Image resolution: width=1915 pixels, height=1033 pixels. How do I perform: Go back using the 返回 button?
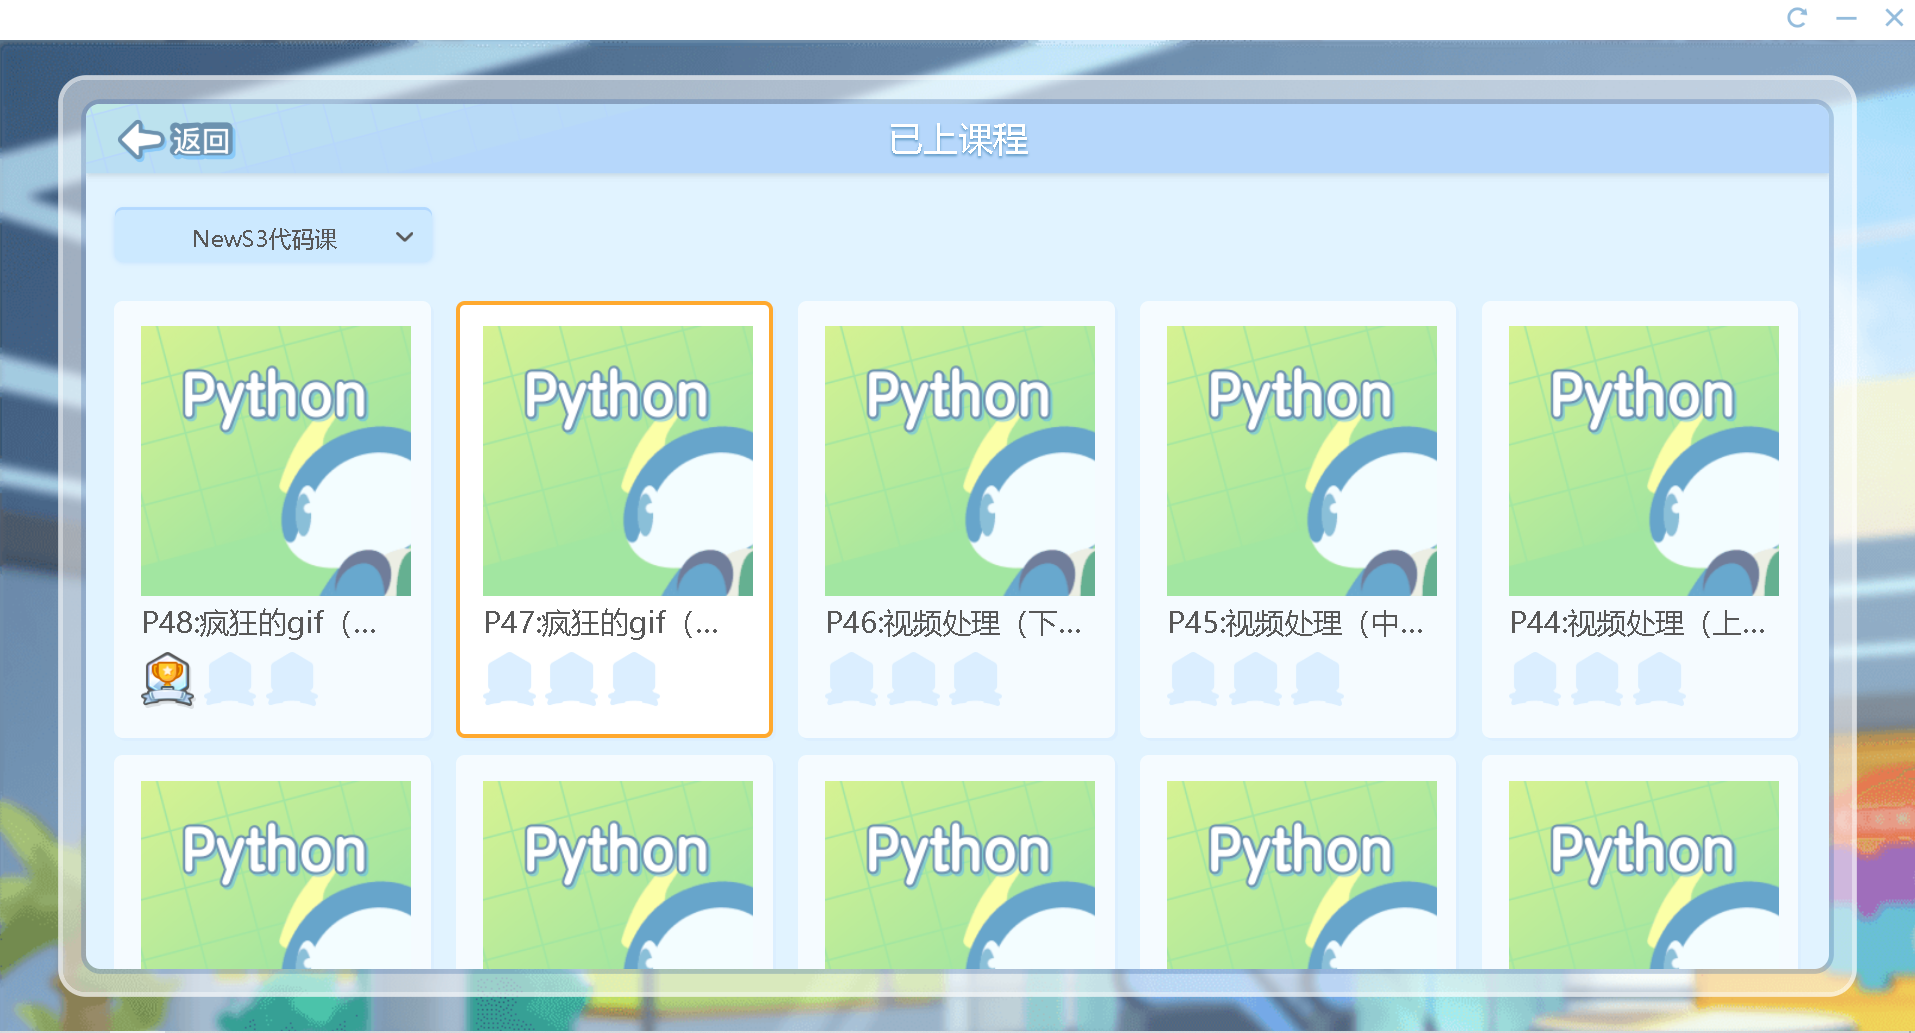click(x=176, y=140)
